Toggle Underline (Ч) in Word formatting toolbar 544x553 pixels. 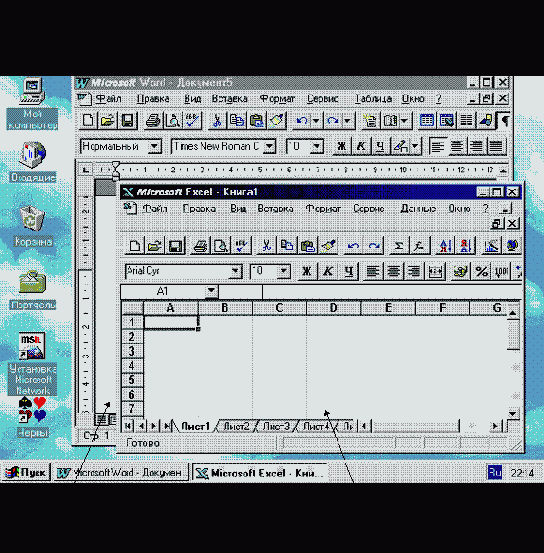click(380, 146)
